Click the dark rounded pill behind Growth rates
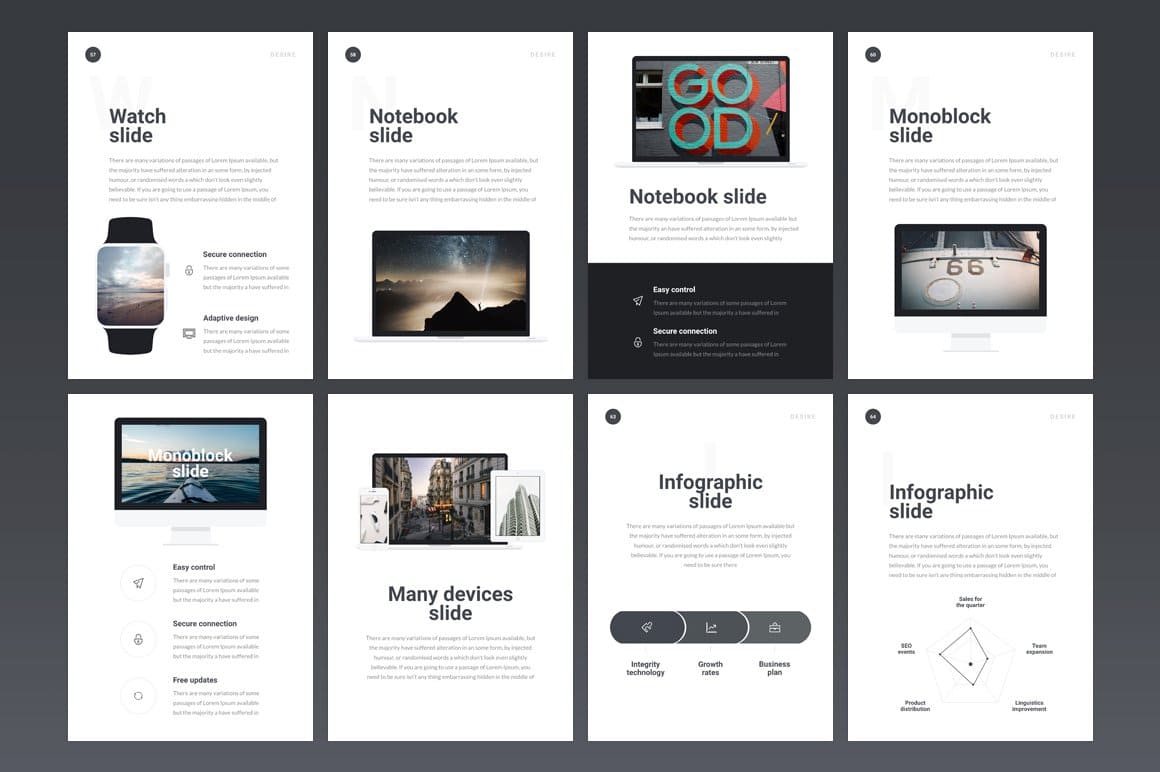Viewport: 1160px width, 772px height. [711, 627]
